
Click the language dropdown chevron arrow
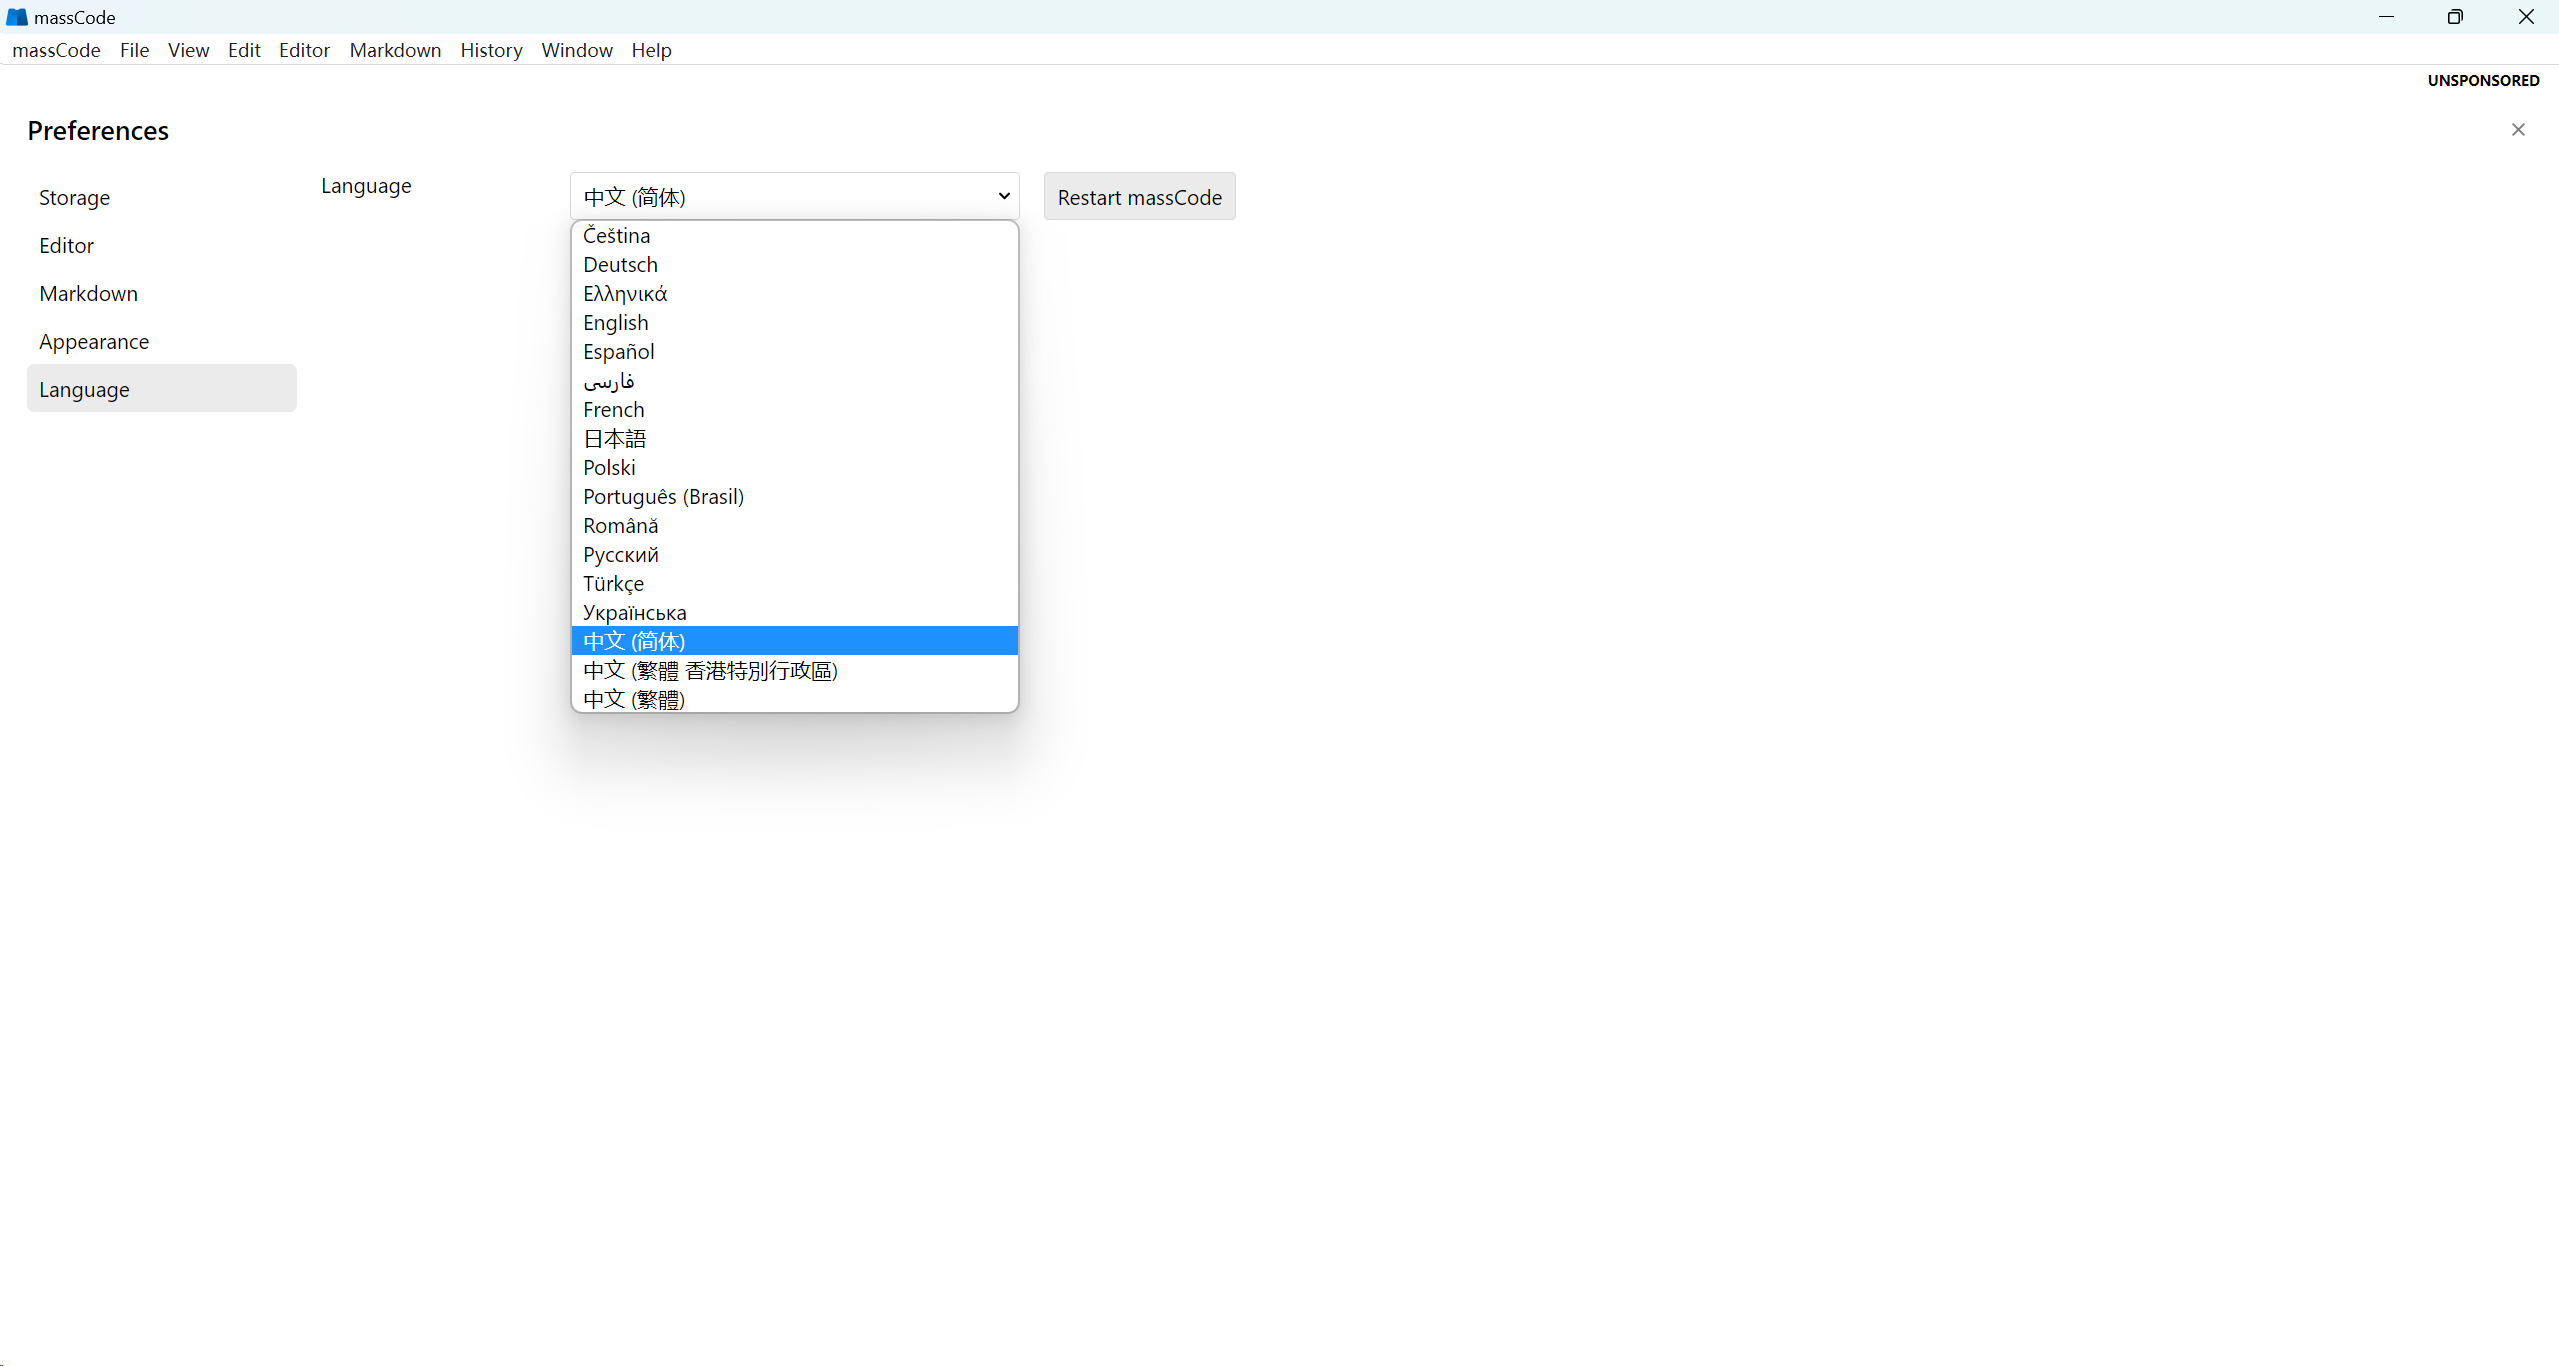[x=1003, y=196]
